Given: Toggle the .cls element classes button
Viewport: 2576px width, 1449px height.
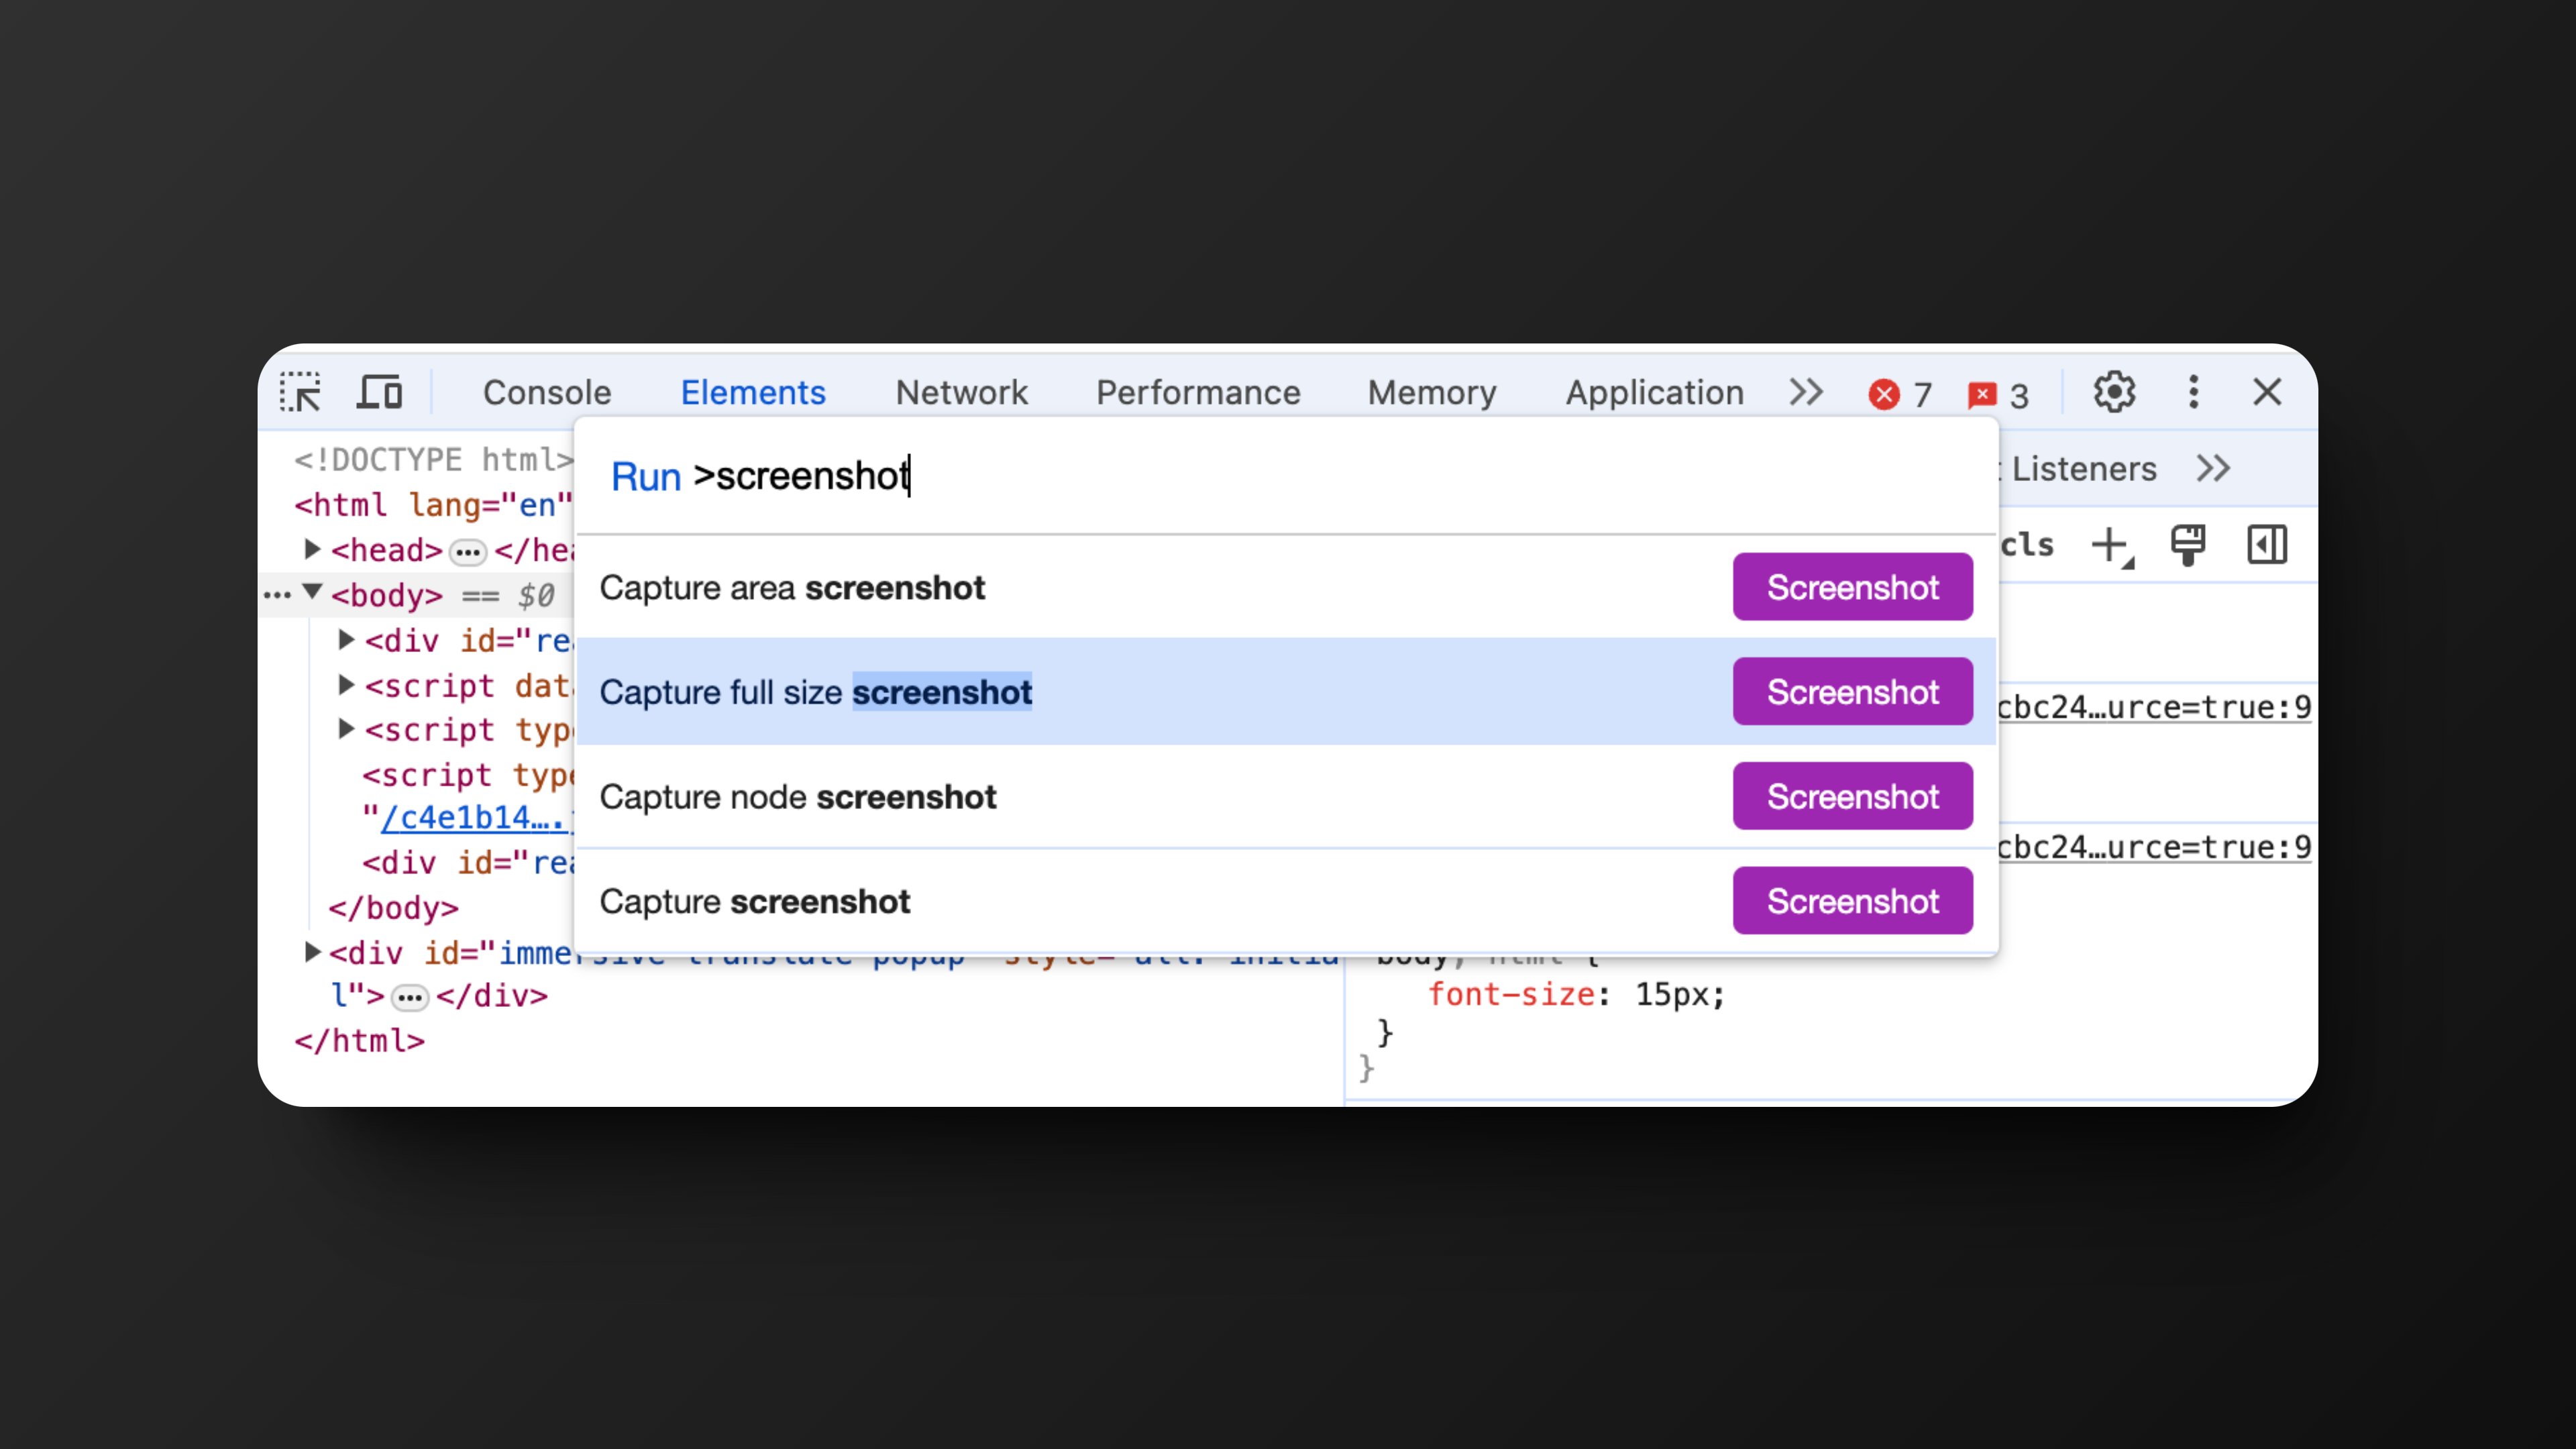Looking at the screenshot, I should (2027, 545).
